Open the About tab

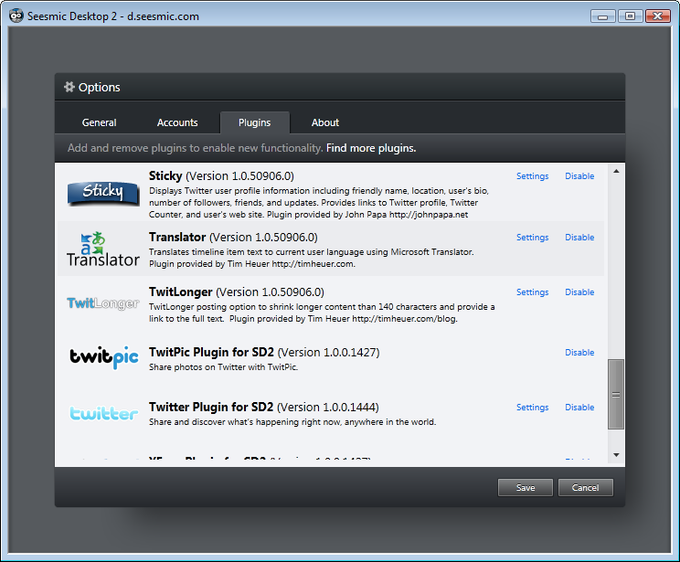pyautogui.click(x=325, y=123)
